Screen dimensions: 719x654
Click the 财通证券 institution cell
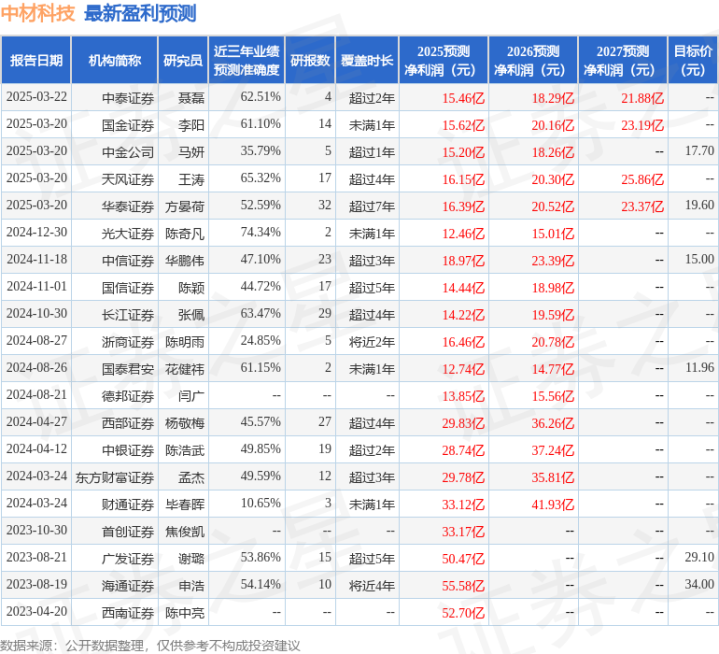click(x=127, y=504)
